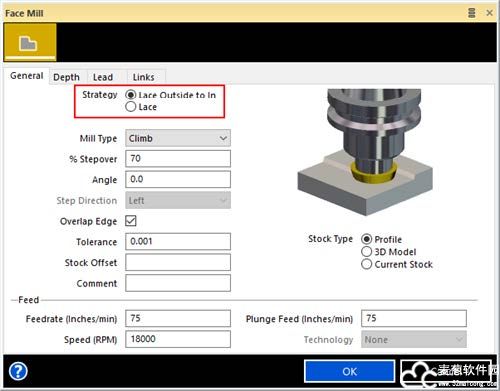Screen dimensions: 500x391
Task: Click the Speed (RPM) field
Action: tap(178, 339)
